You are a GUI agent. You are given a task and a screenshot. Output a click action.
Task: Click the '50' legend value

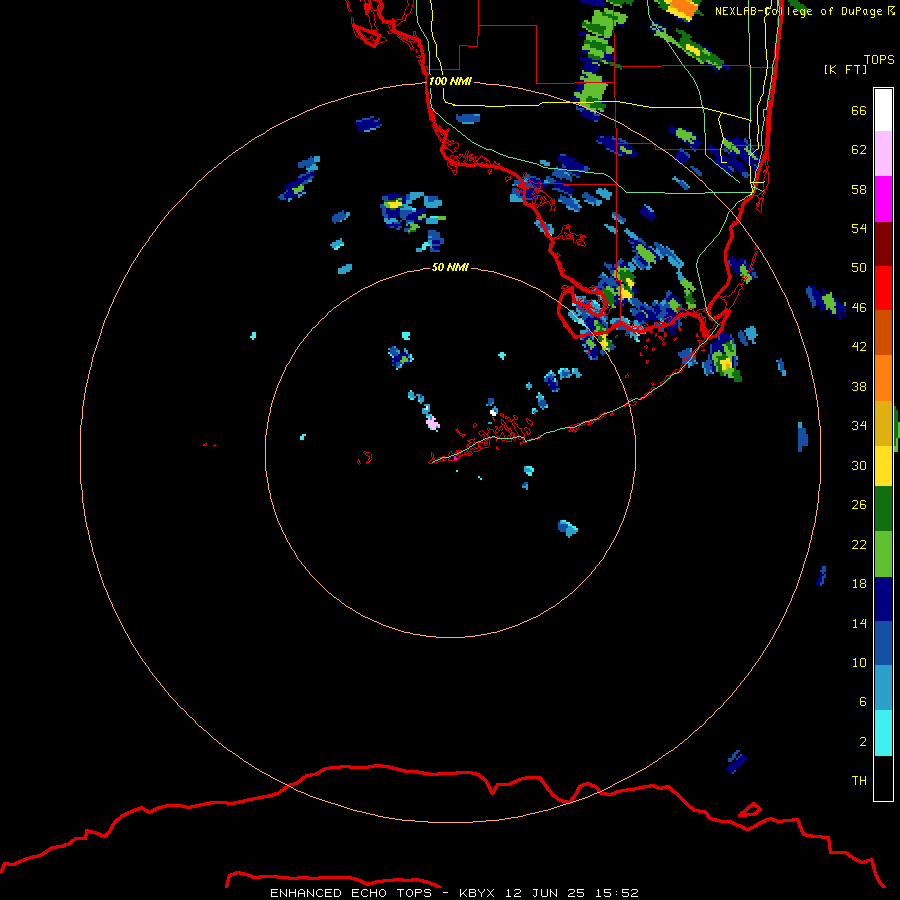coord(859,267)
